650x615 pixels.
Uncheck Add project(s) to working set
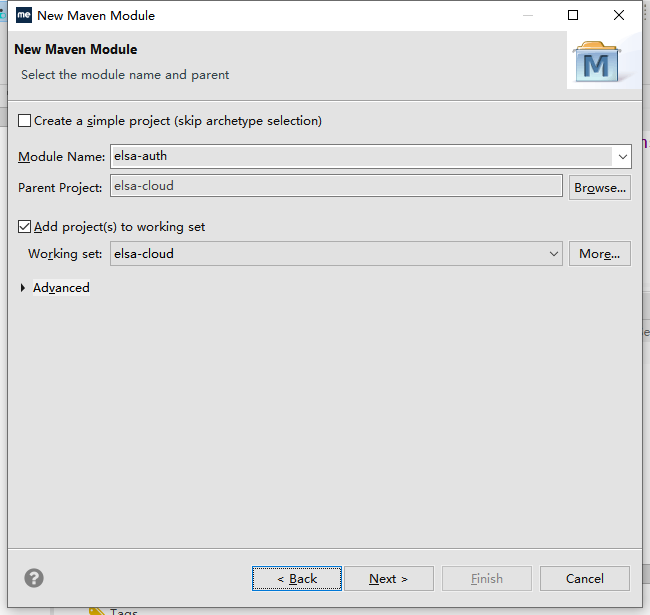(24, 227)
